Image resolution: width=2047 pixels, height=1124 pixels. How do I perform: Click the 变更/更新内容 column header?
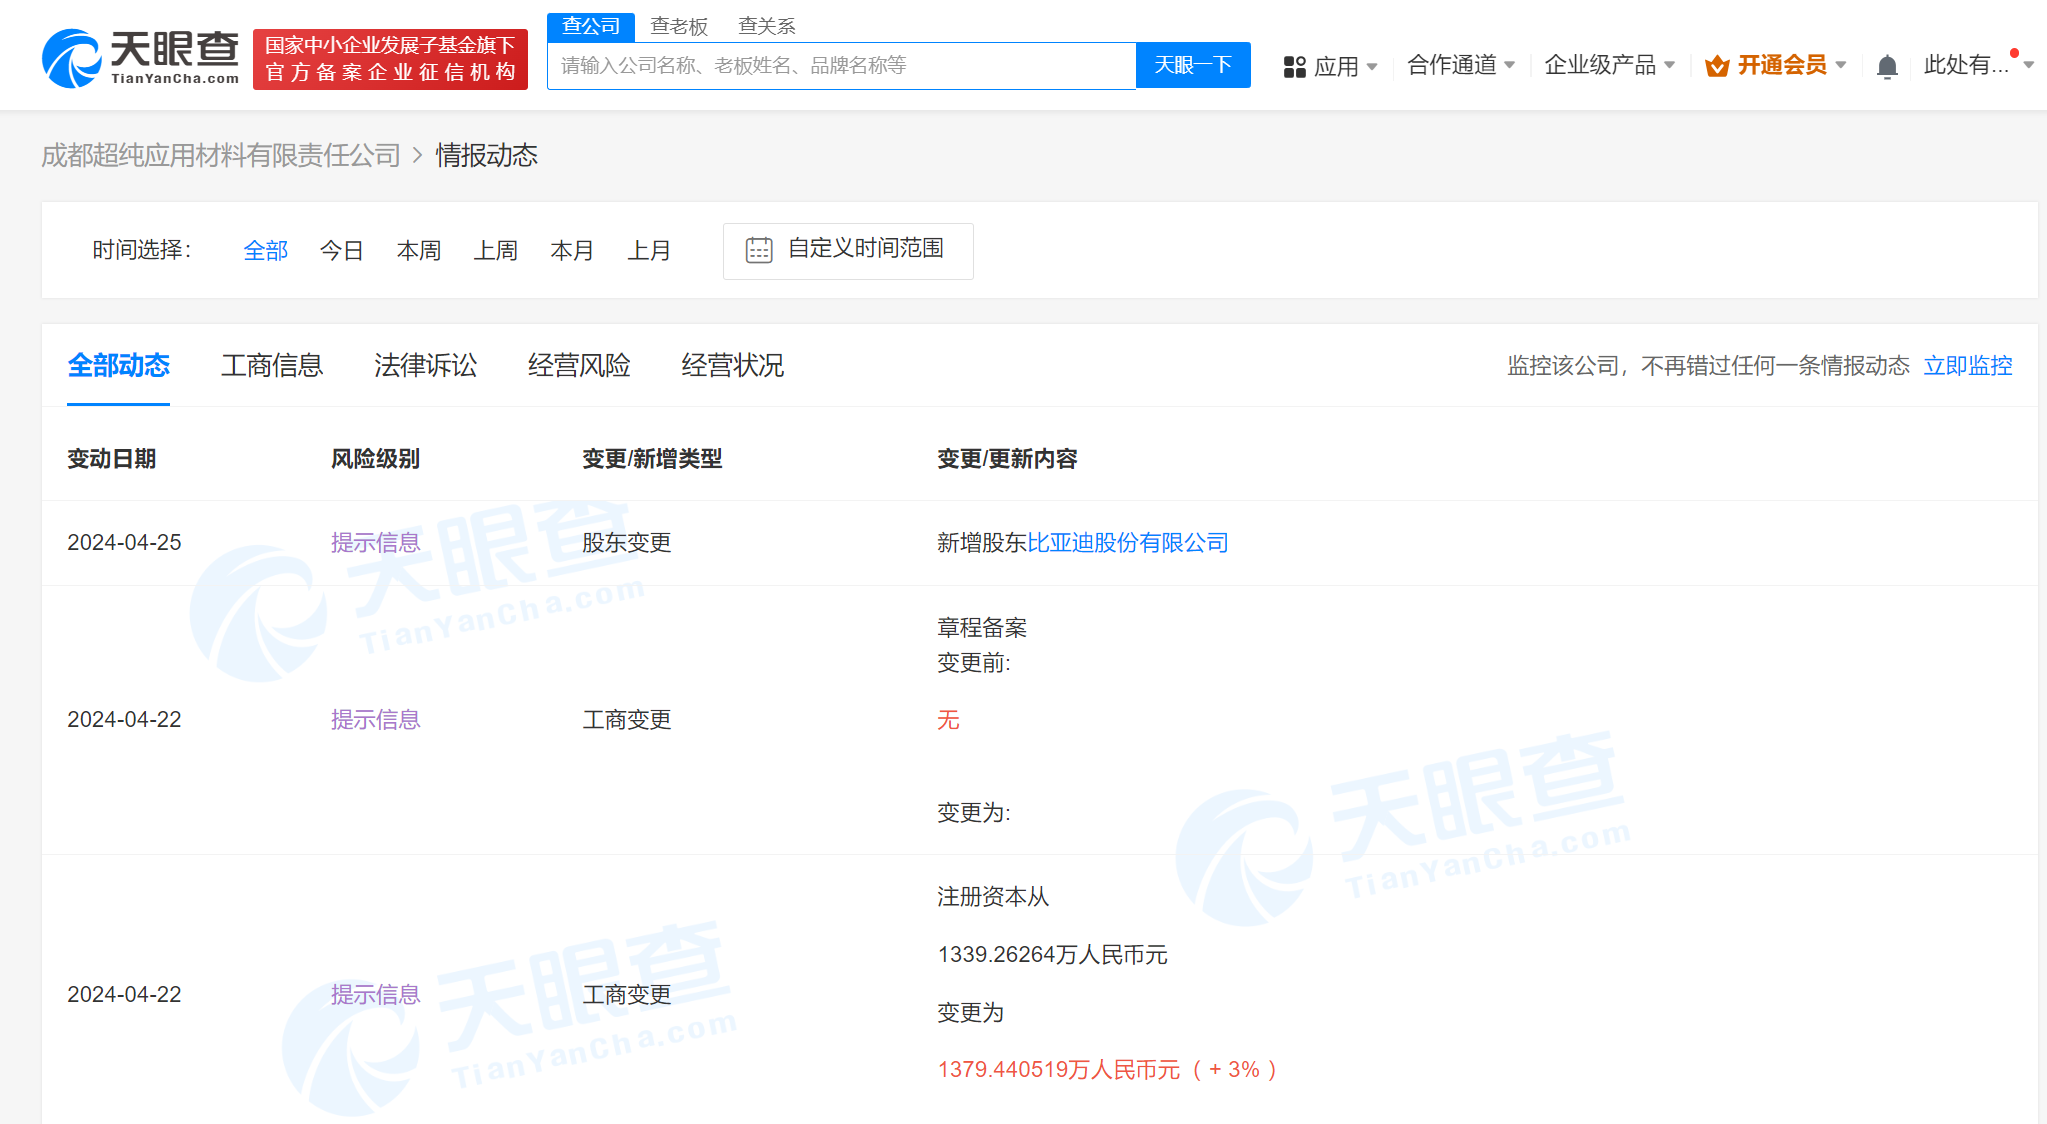pyautogui.click(x=1007, y=459)
